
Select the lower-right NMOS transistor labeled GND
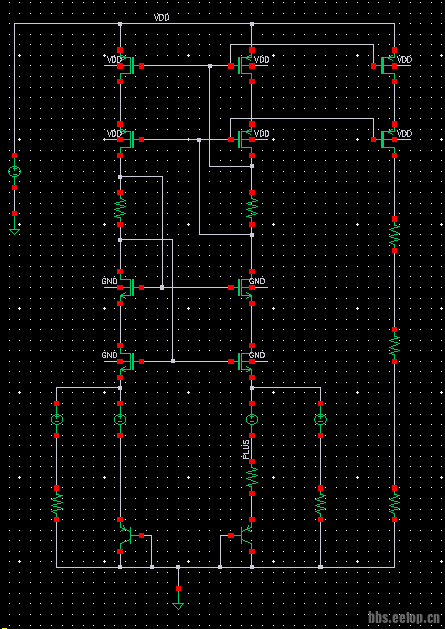246,361
